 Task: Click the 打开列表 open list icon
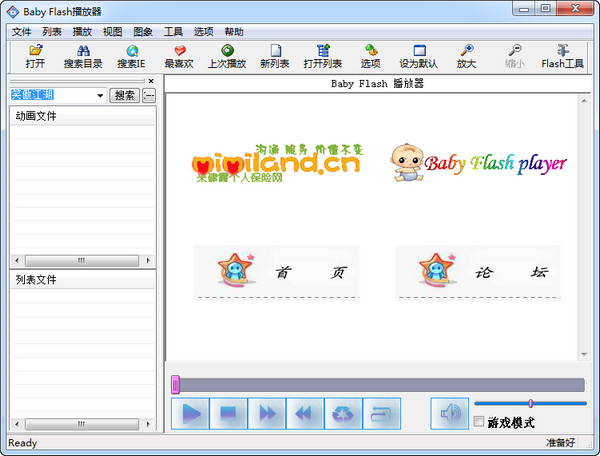(x=323, y=57)
